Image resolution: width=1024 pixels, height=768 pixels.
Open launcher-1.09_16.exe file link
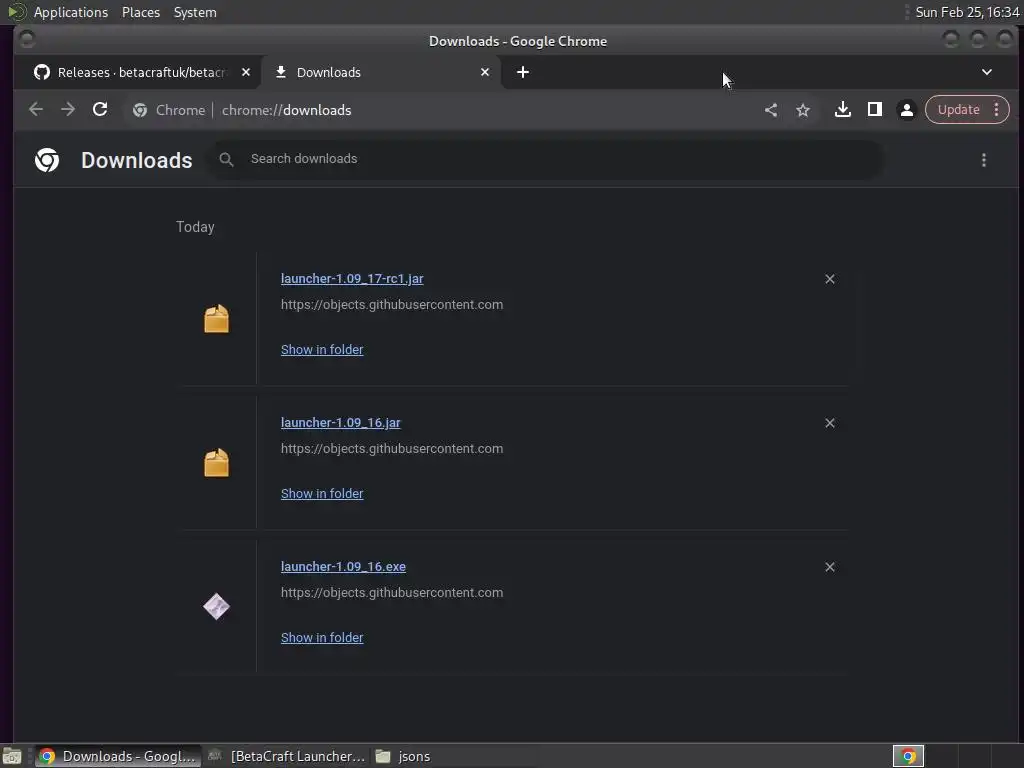pos(343,567)
